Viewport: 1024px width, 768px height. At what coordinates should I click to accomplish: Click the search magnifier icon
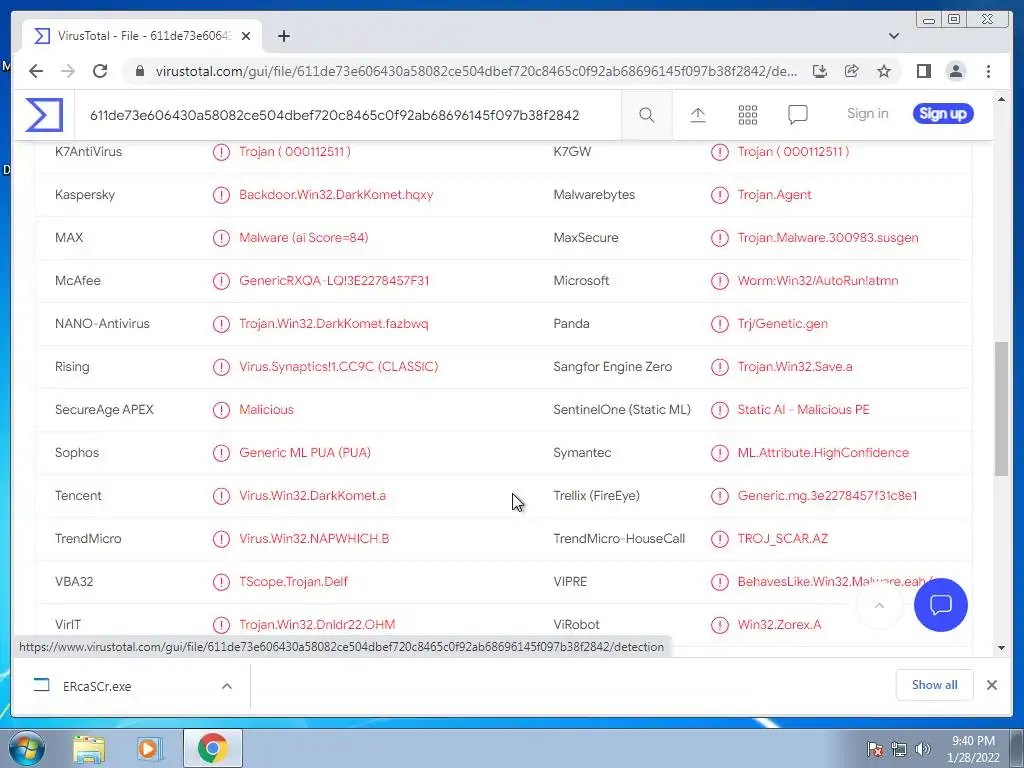pos(647,115)
